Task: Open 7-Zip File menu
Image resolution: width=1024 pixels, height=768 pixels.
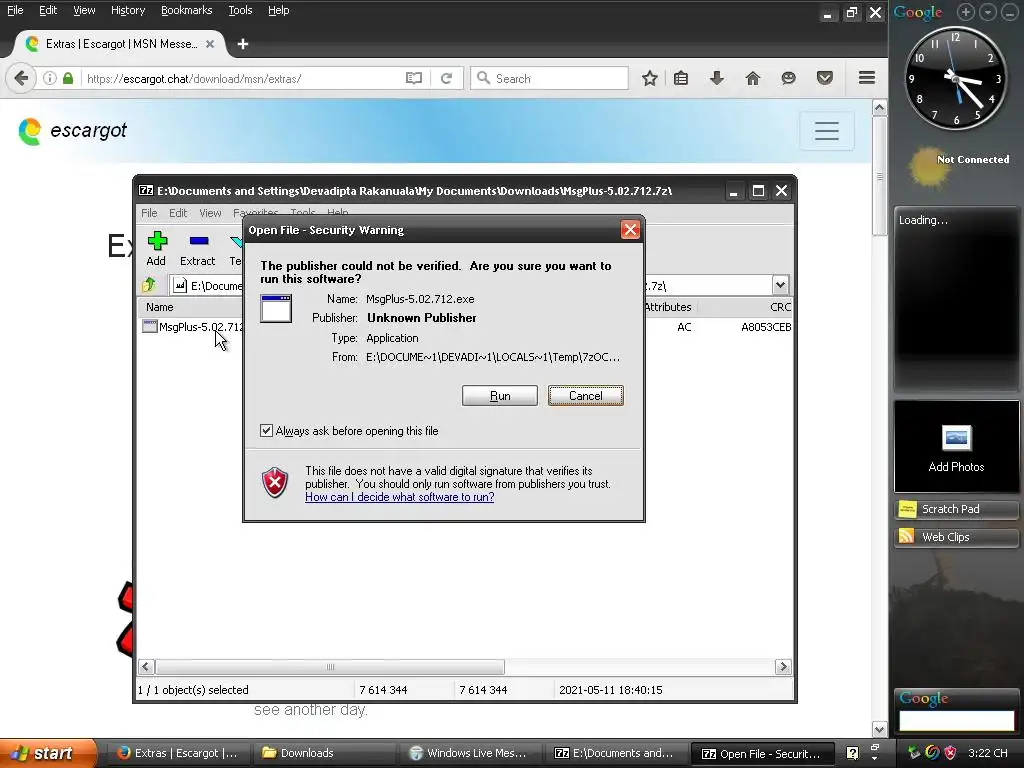Action: (x=150, y=213)
